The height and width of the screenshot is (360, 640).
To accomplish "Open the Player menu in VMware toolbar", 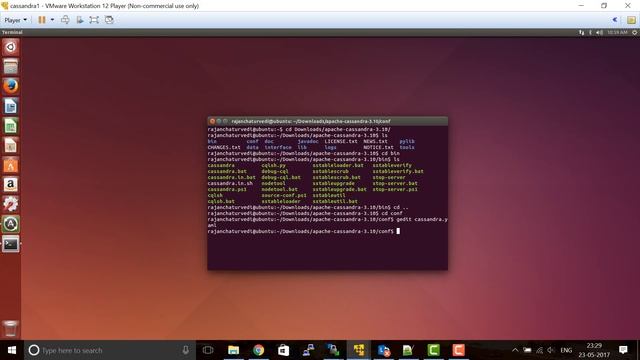I will pyautogui.click(x=16, y=20).
